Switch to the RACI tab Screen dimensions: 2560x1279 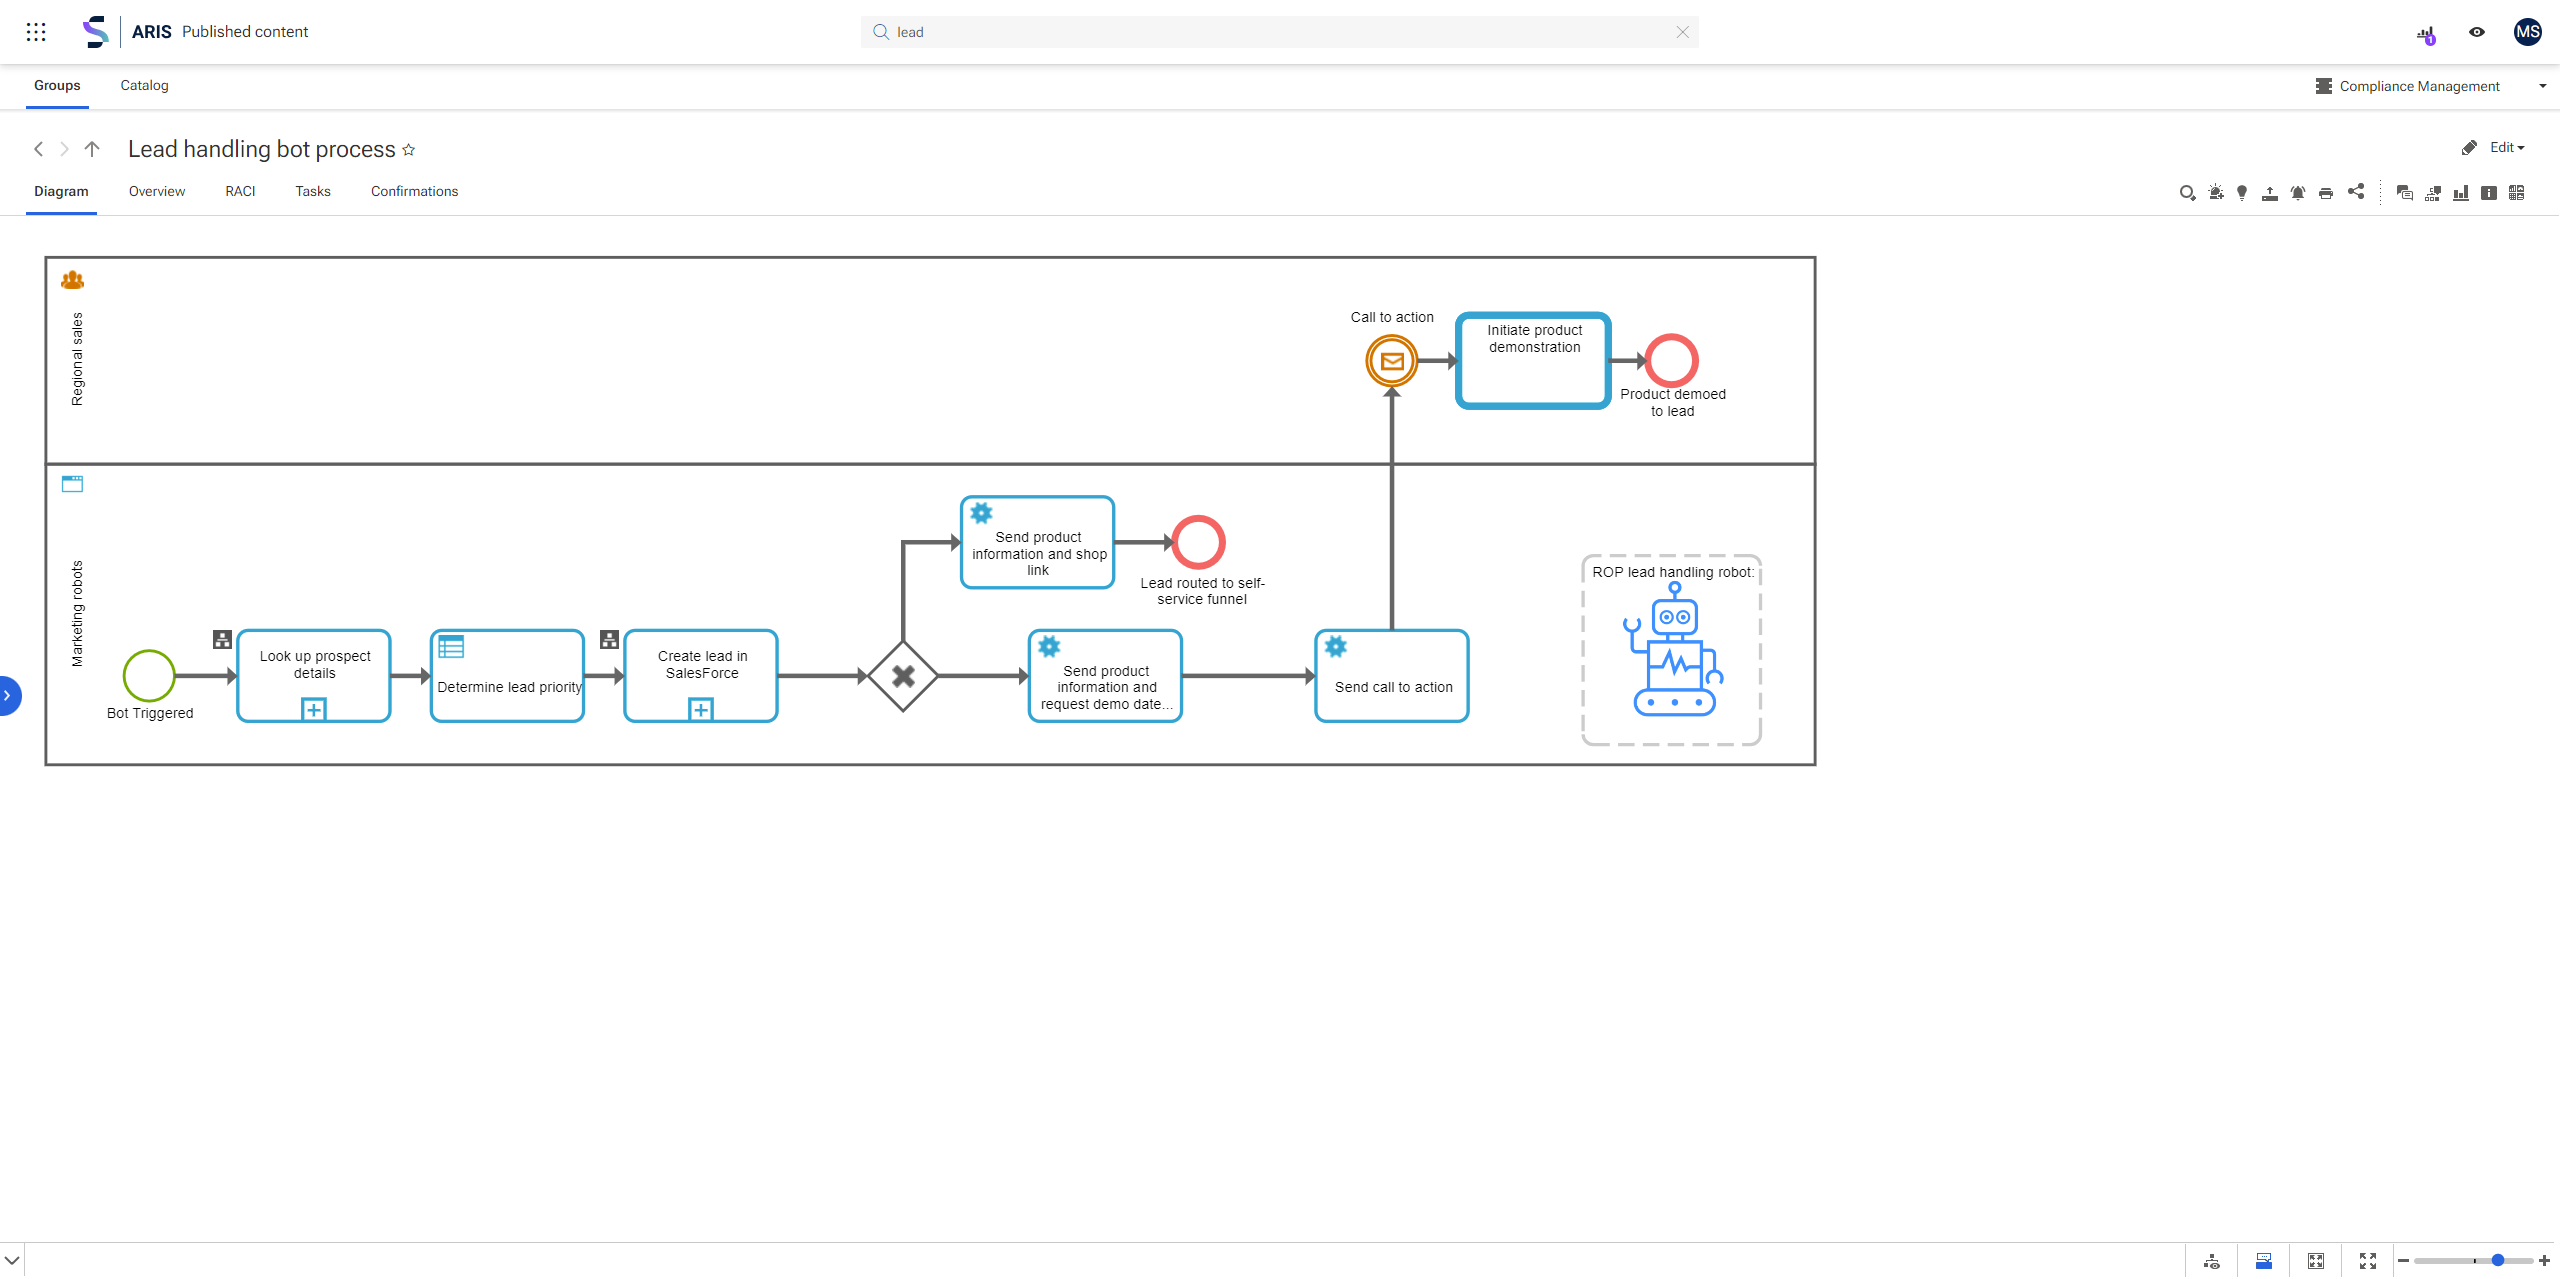pos(239,191)
